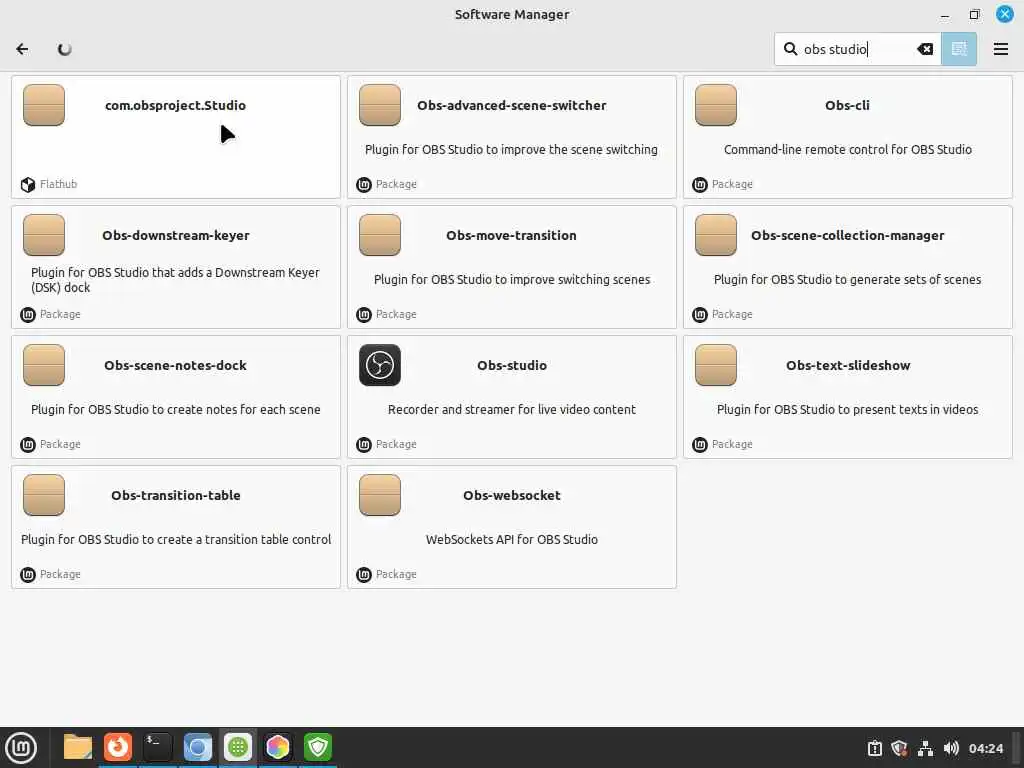Click 'Plugin for OBS Studio to improve switching scenes'
Viewport: 1024px width, 768px height.
click(511, 280)
